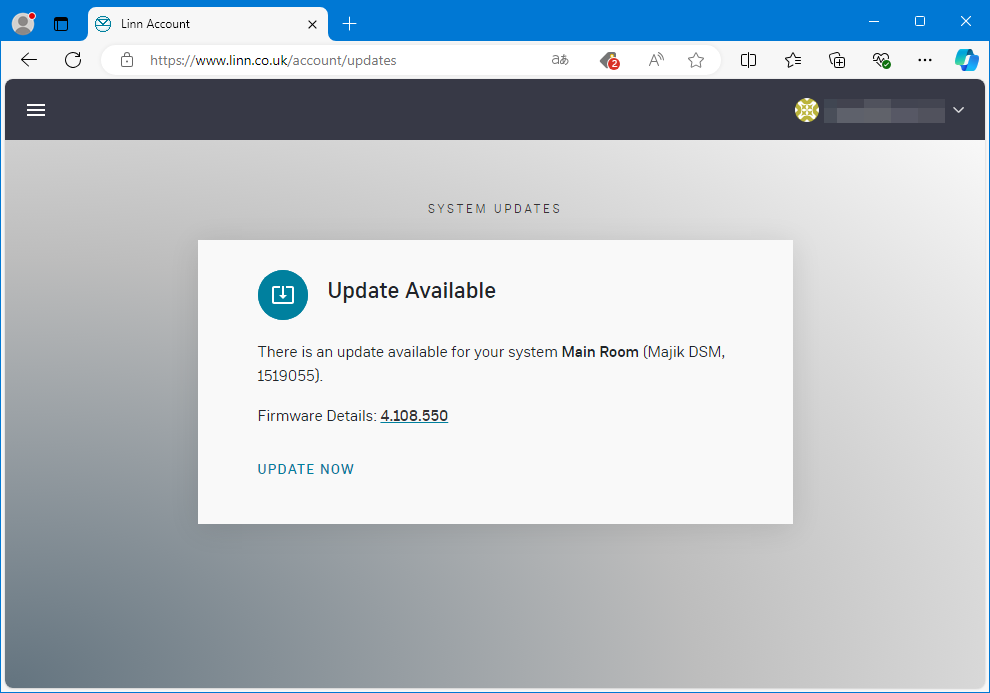990x693 pixels.
Task: View site information lock icon
Action: tap(127, 60)
